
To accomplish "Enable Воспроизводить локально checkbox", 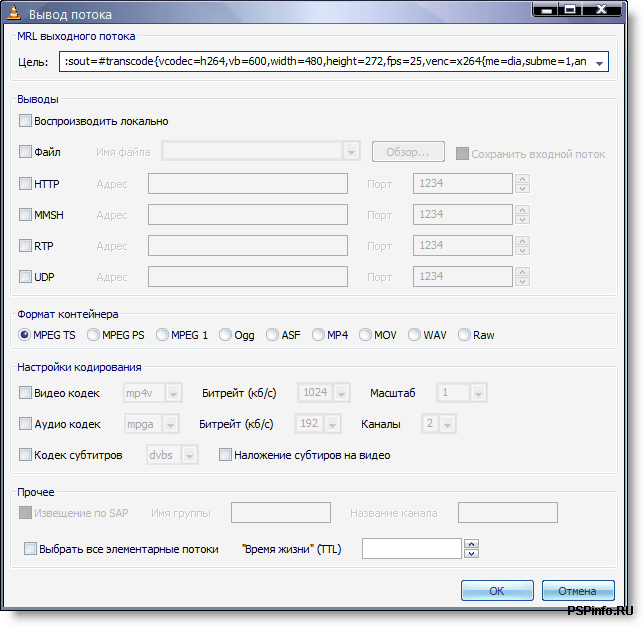I will pyautogui.click(x=26, y=121).
